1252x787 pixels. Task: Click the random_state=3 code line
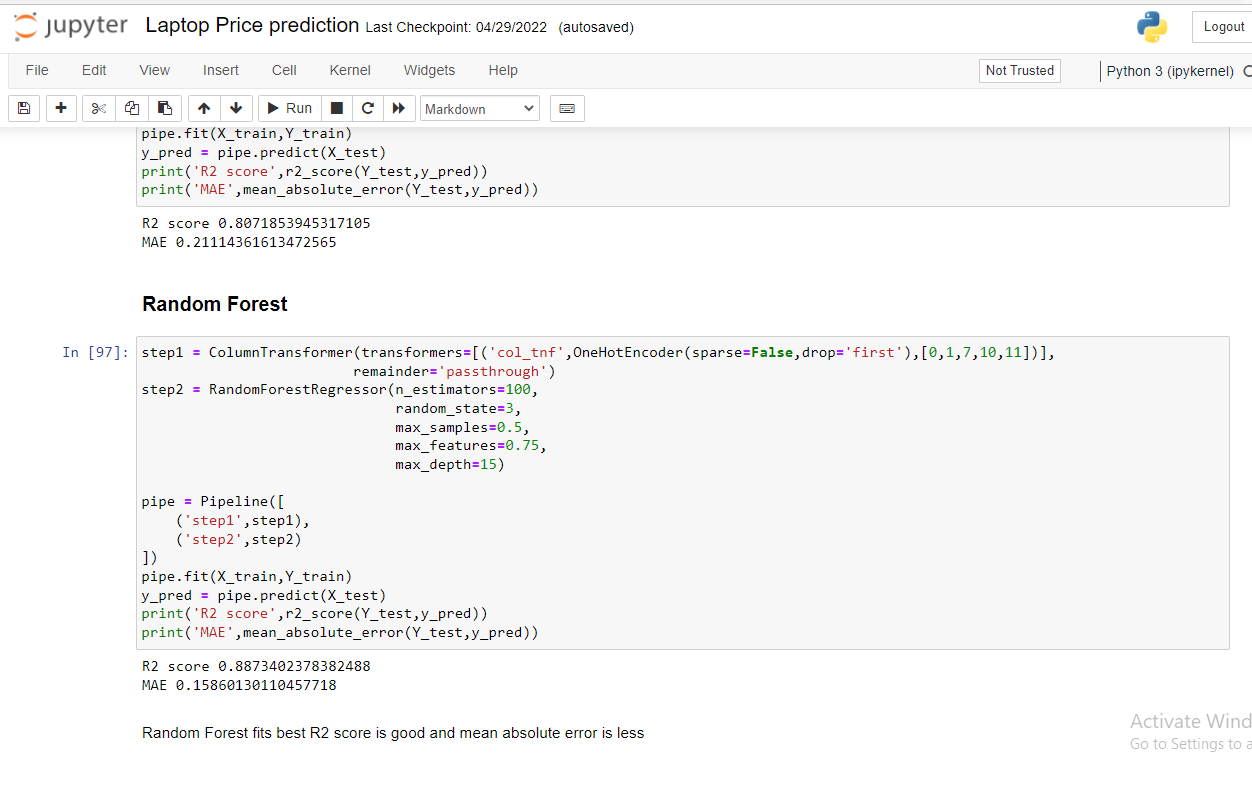click(x=458, y=408)
